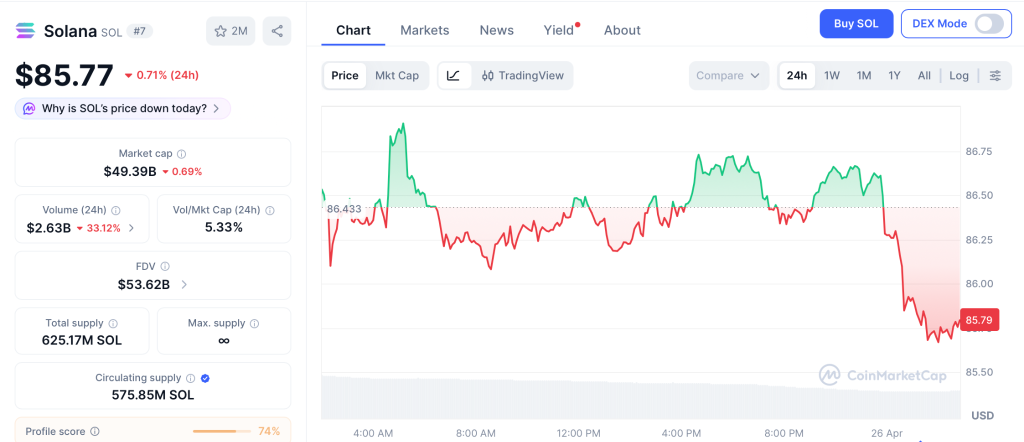
Task: Open the Compare dropdown
Action: pos(728,75)
